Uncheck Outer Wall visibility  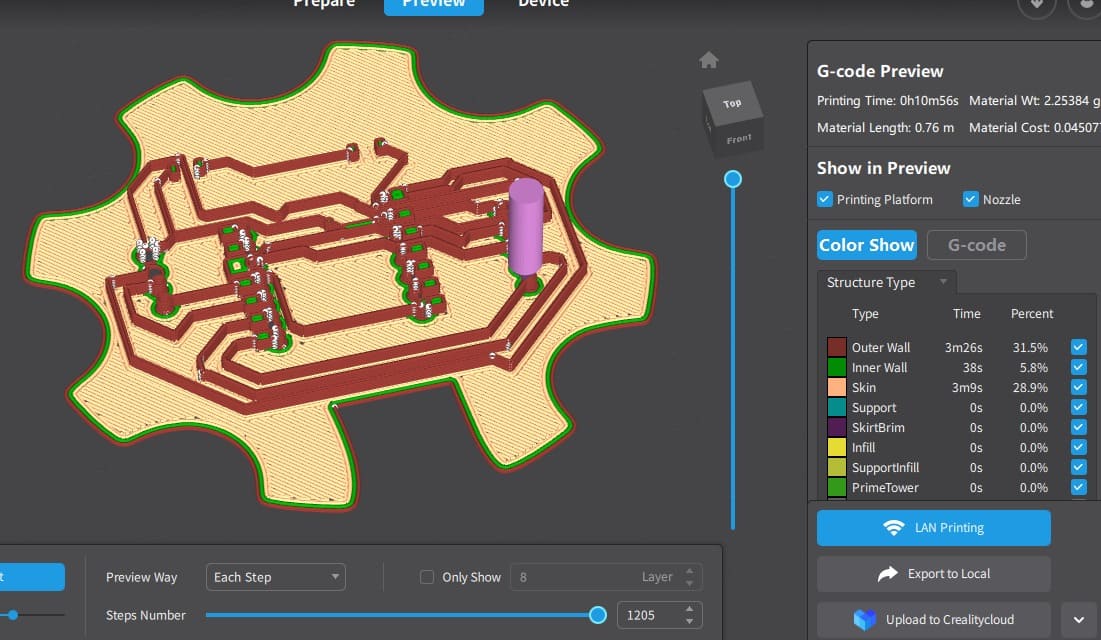[x=1079, y=347]
